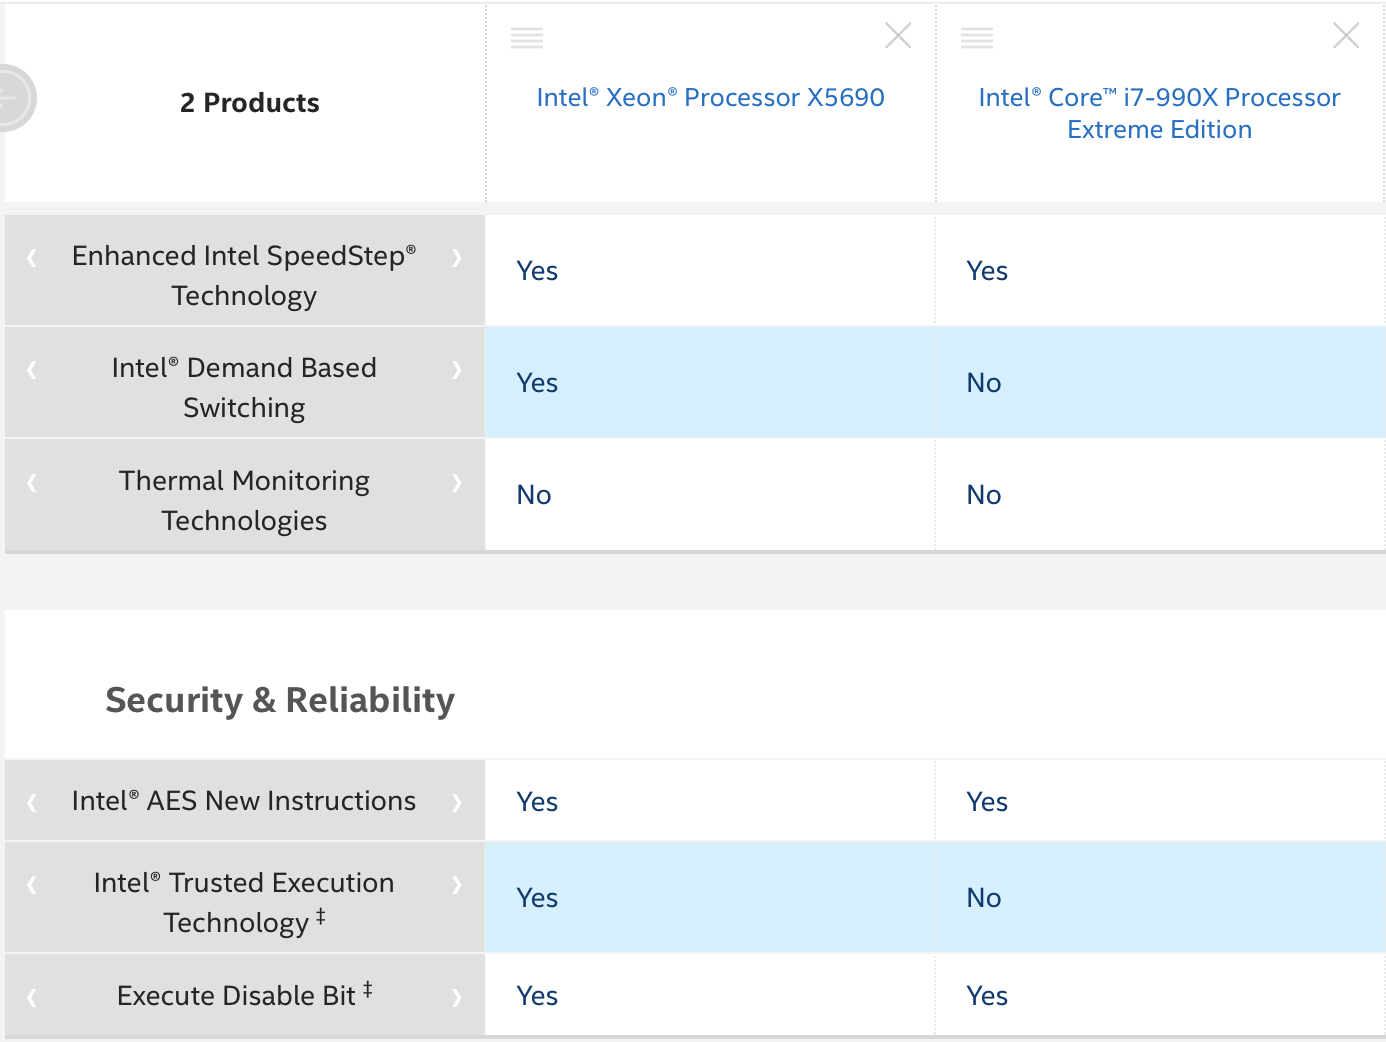Select Thermal Monitoring Technologies label
This screenshot has height=1042, width=1386.
(x=244, y=500)
